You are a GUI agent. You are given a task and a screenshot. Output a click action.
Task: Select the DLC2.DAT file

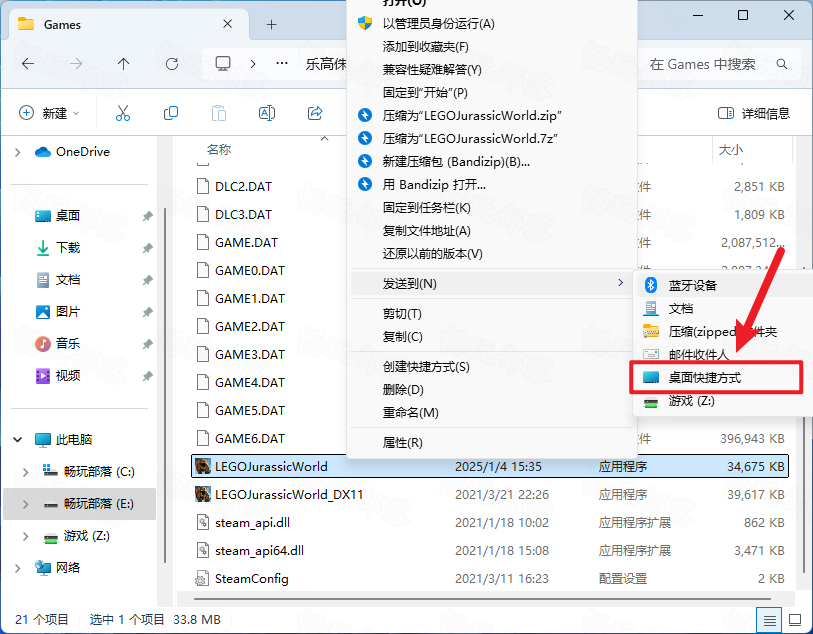(x=243, y=187)
